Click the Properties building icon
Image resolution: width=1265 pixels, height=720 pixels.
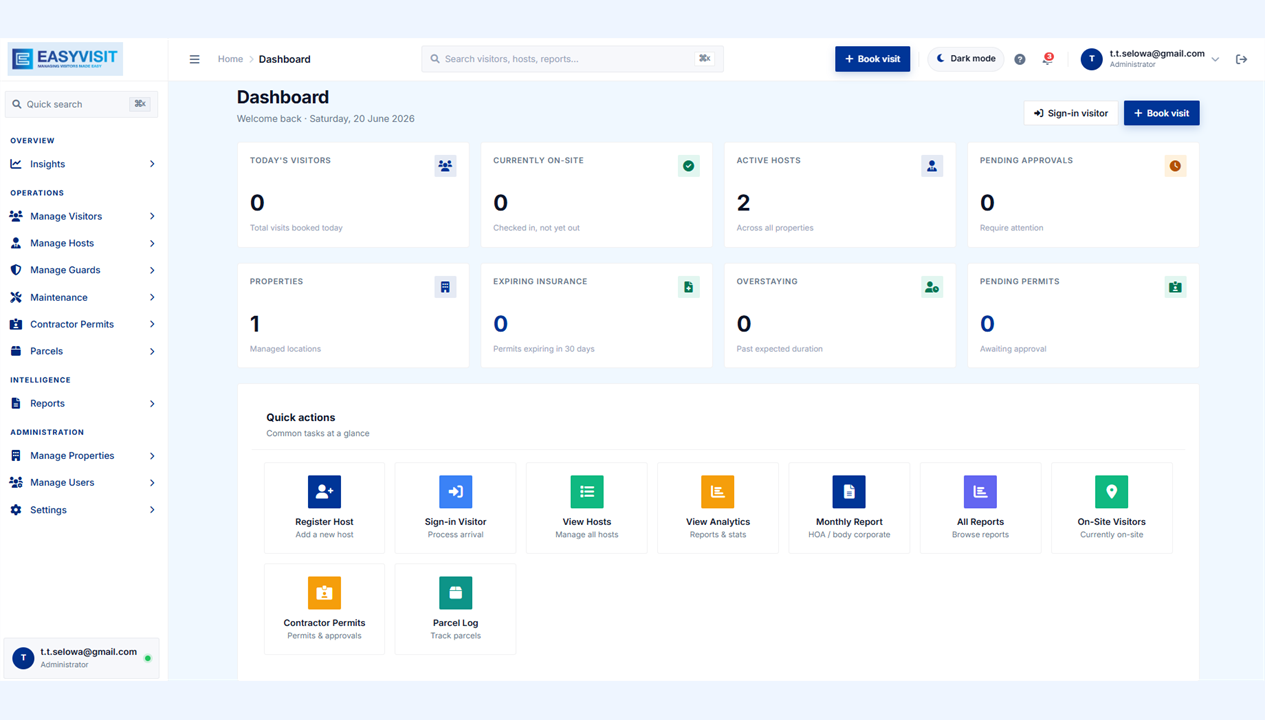pyautogui.click(x=445, y=287)
